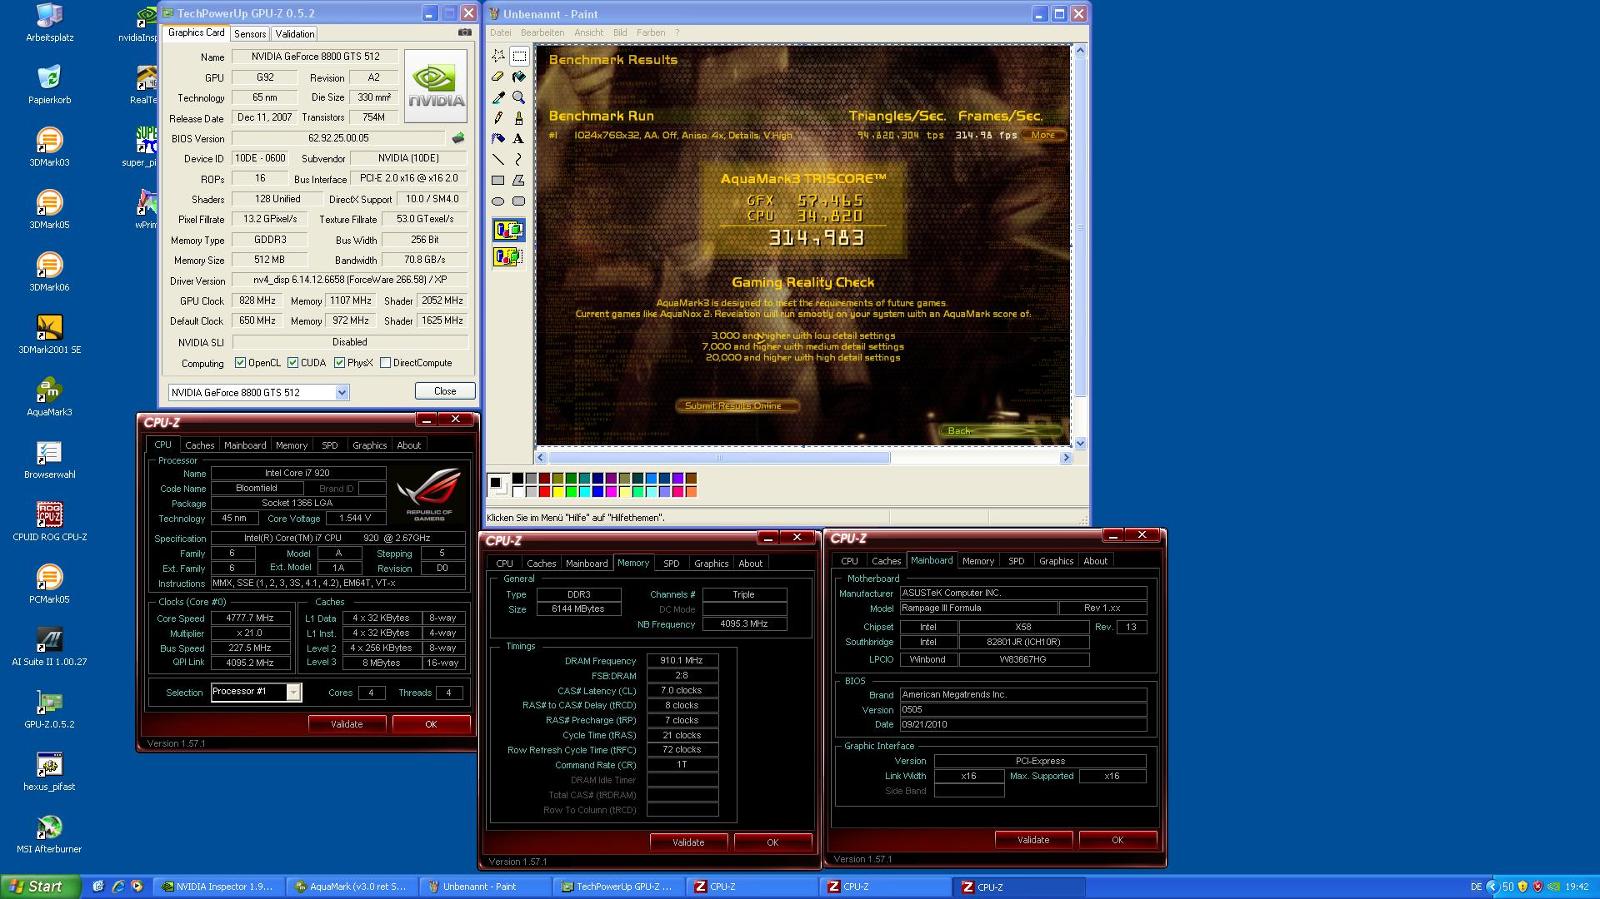The image size is (1600, 899).
Task: Open the Datei menu in Paint
Action: pos(500,32)
